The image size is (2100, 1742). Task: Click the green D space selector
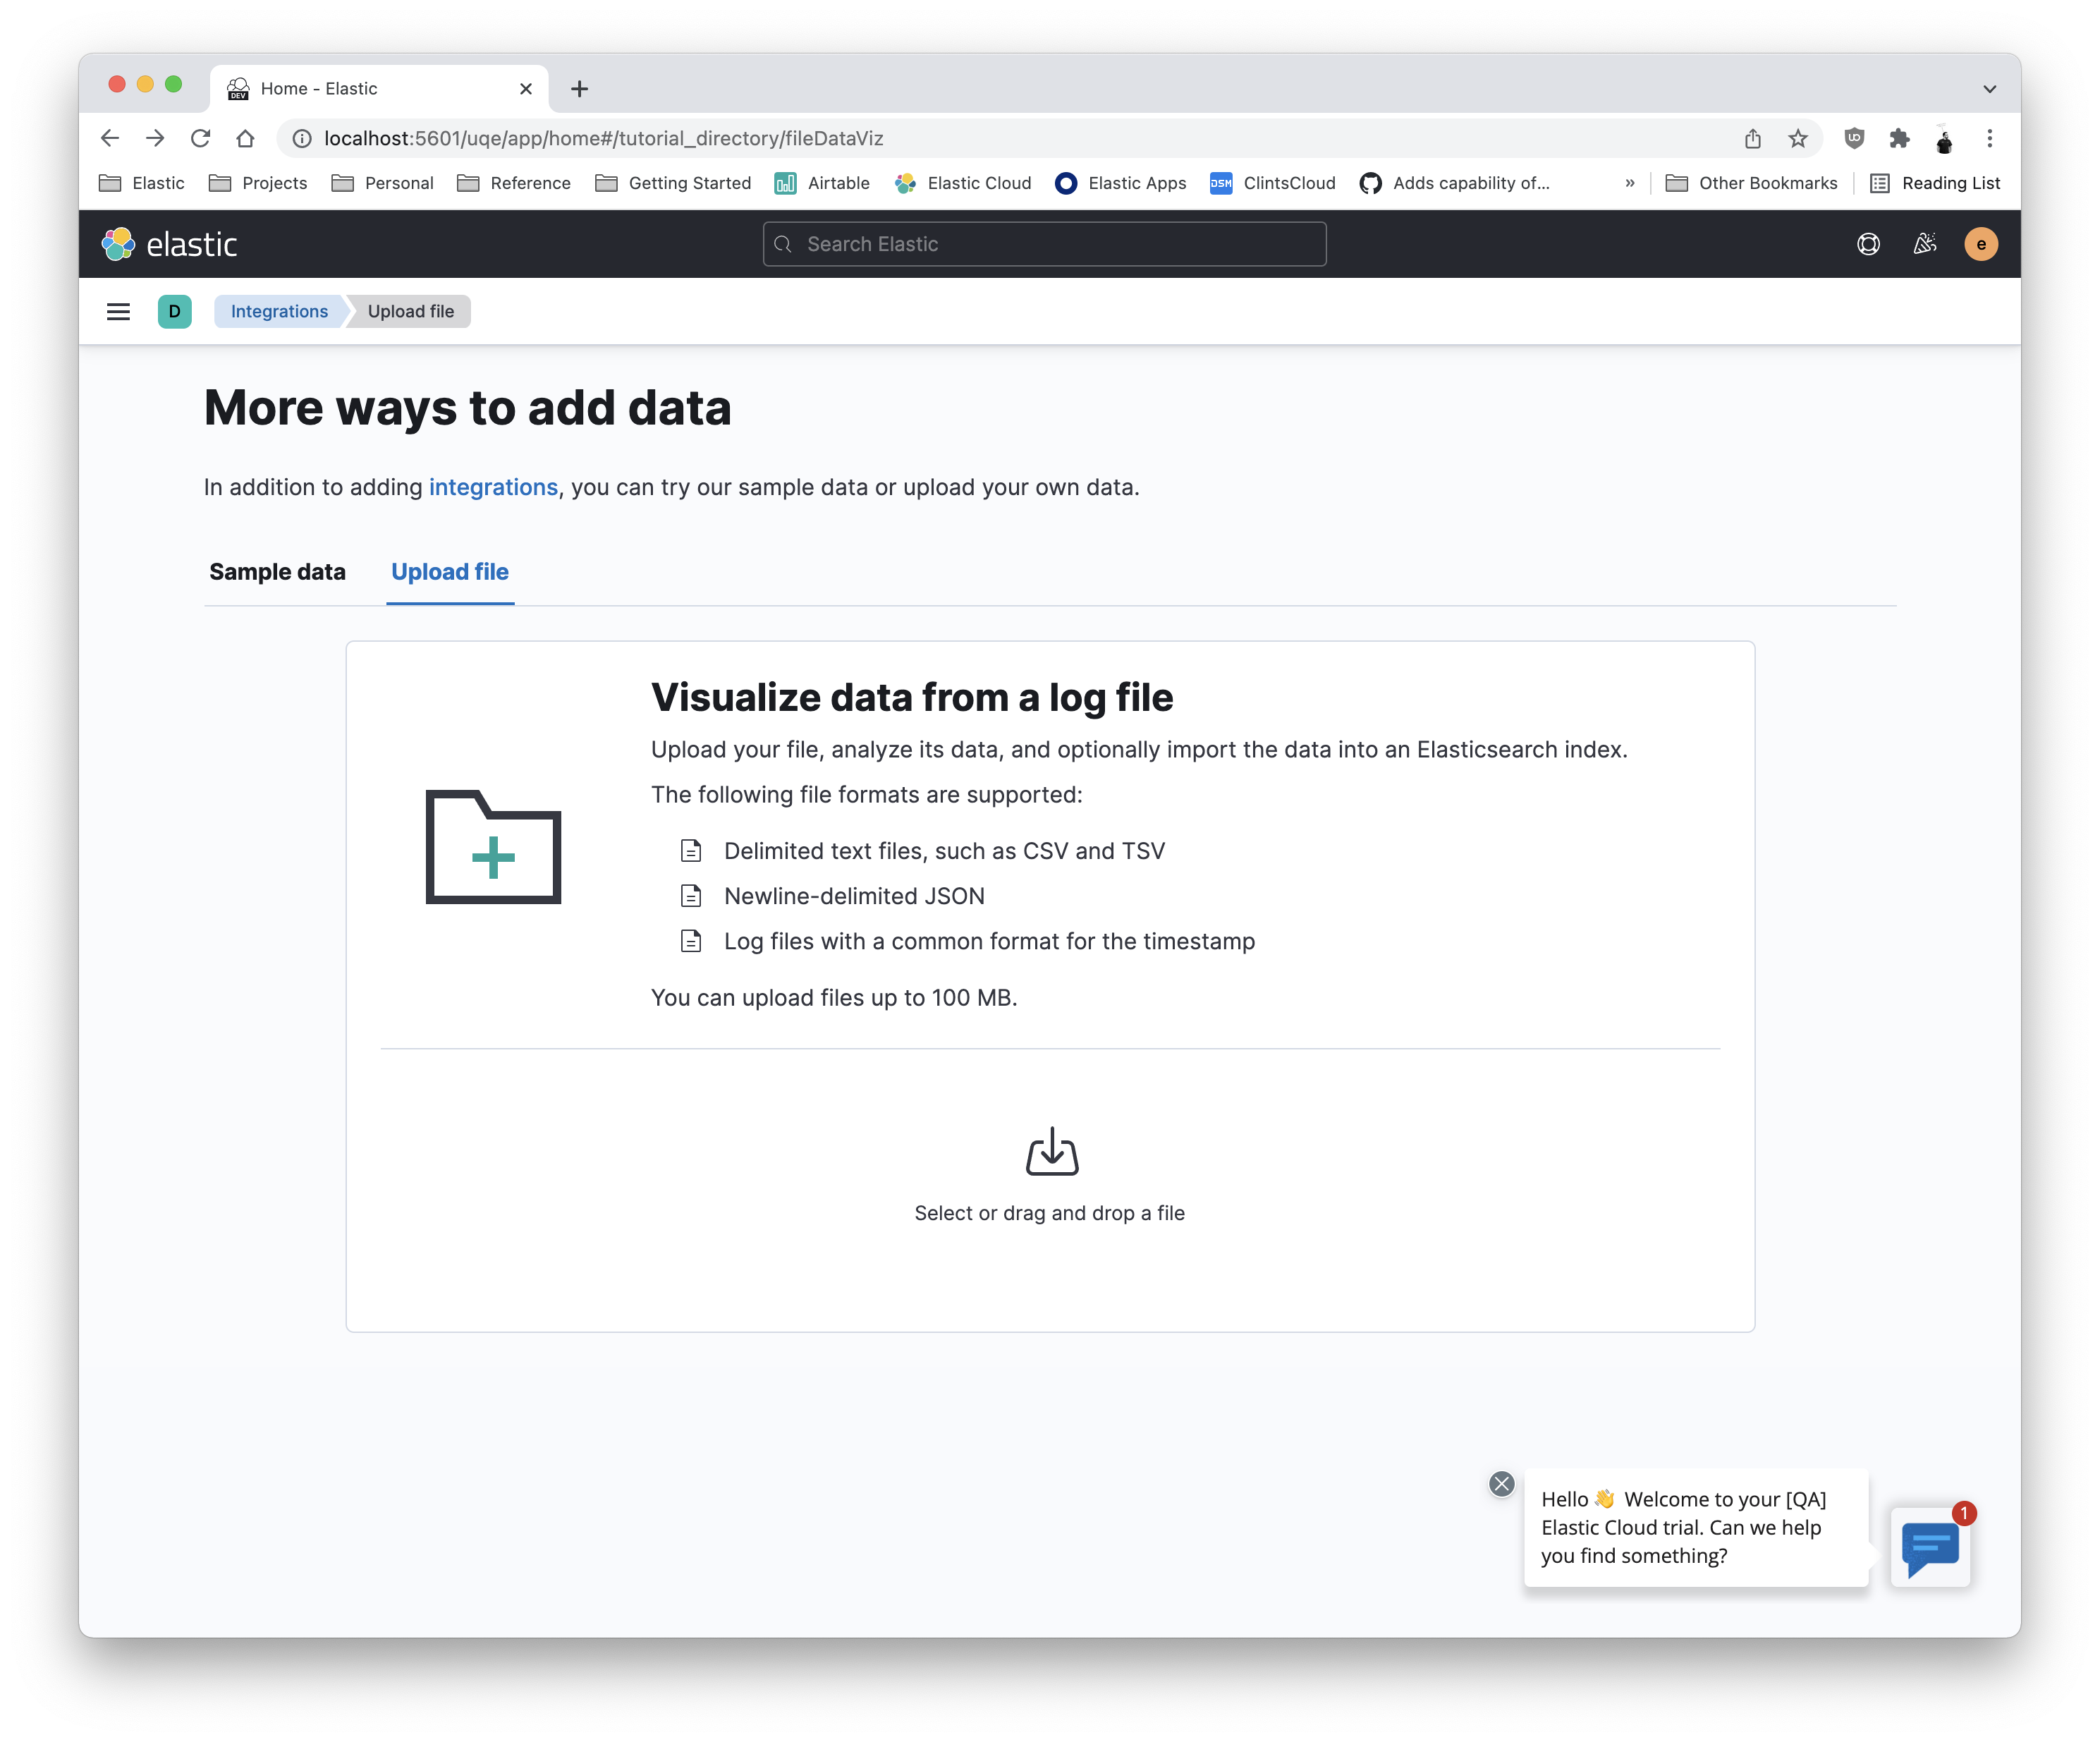(174, 311)
